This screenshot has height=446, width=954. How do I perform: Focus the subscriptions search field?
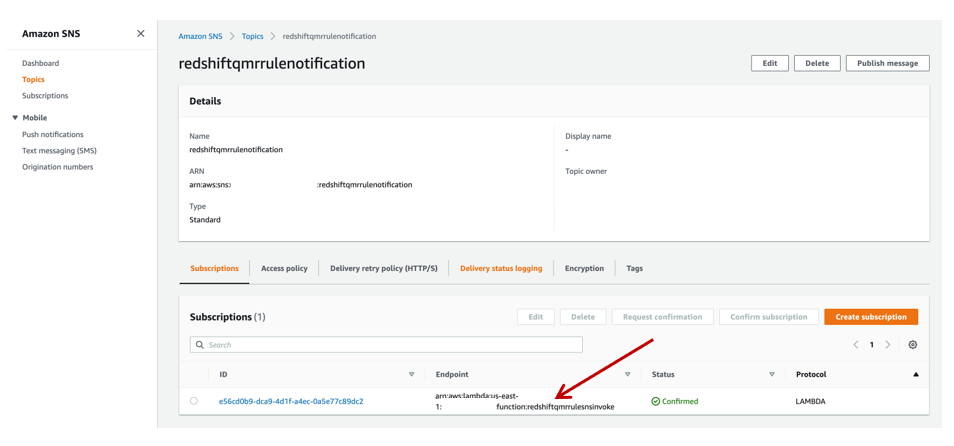pos(386,344)
